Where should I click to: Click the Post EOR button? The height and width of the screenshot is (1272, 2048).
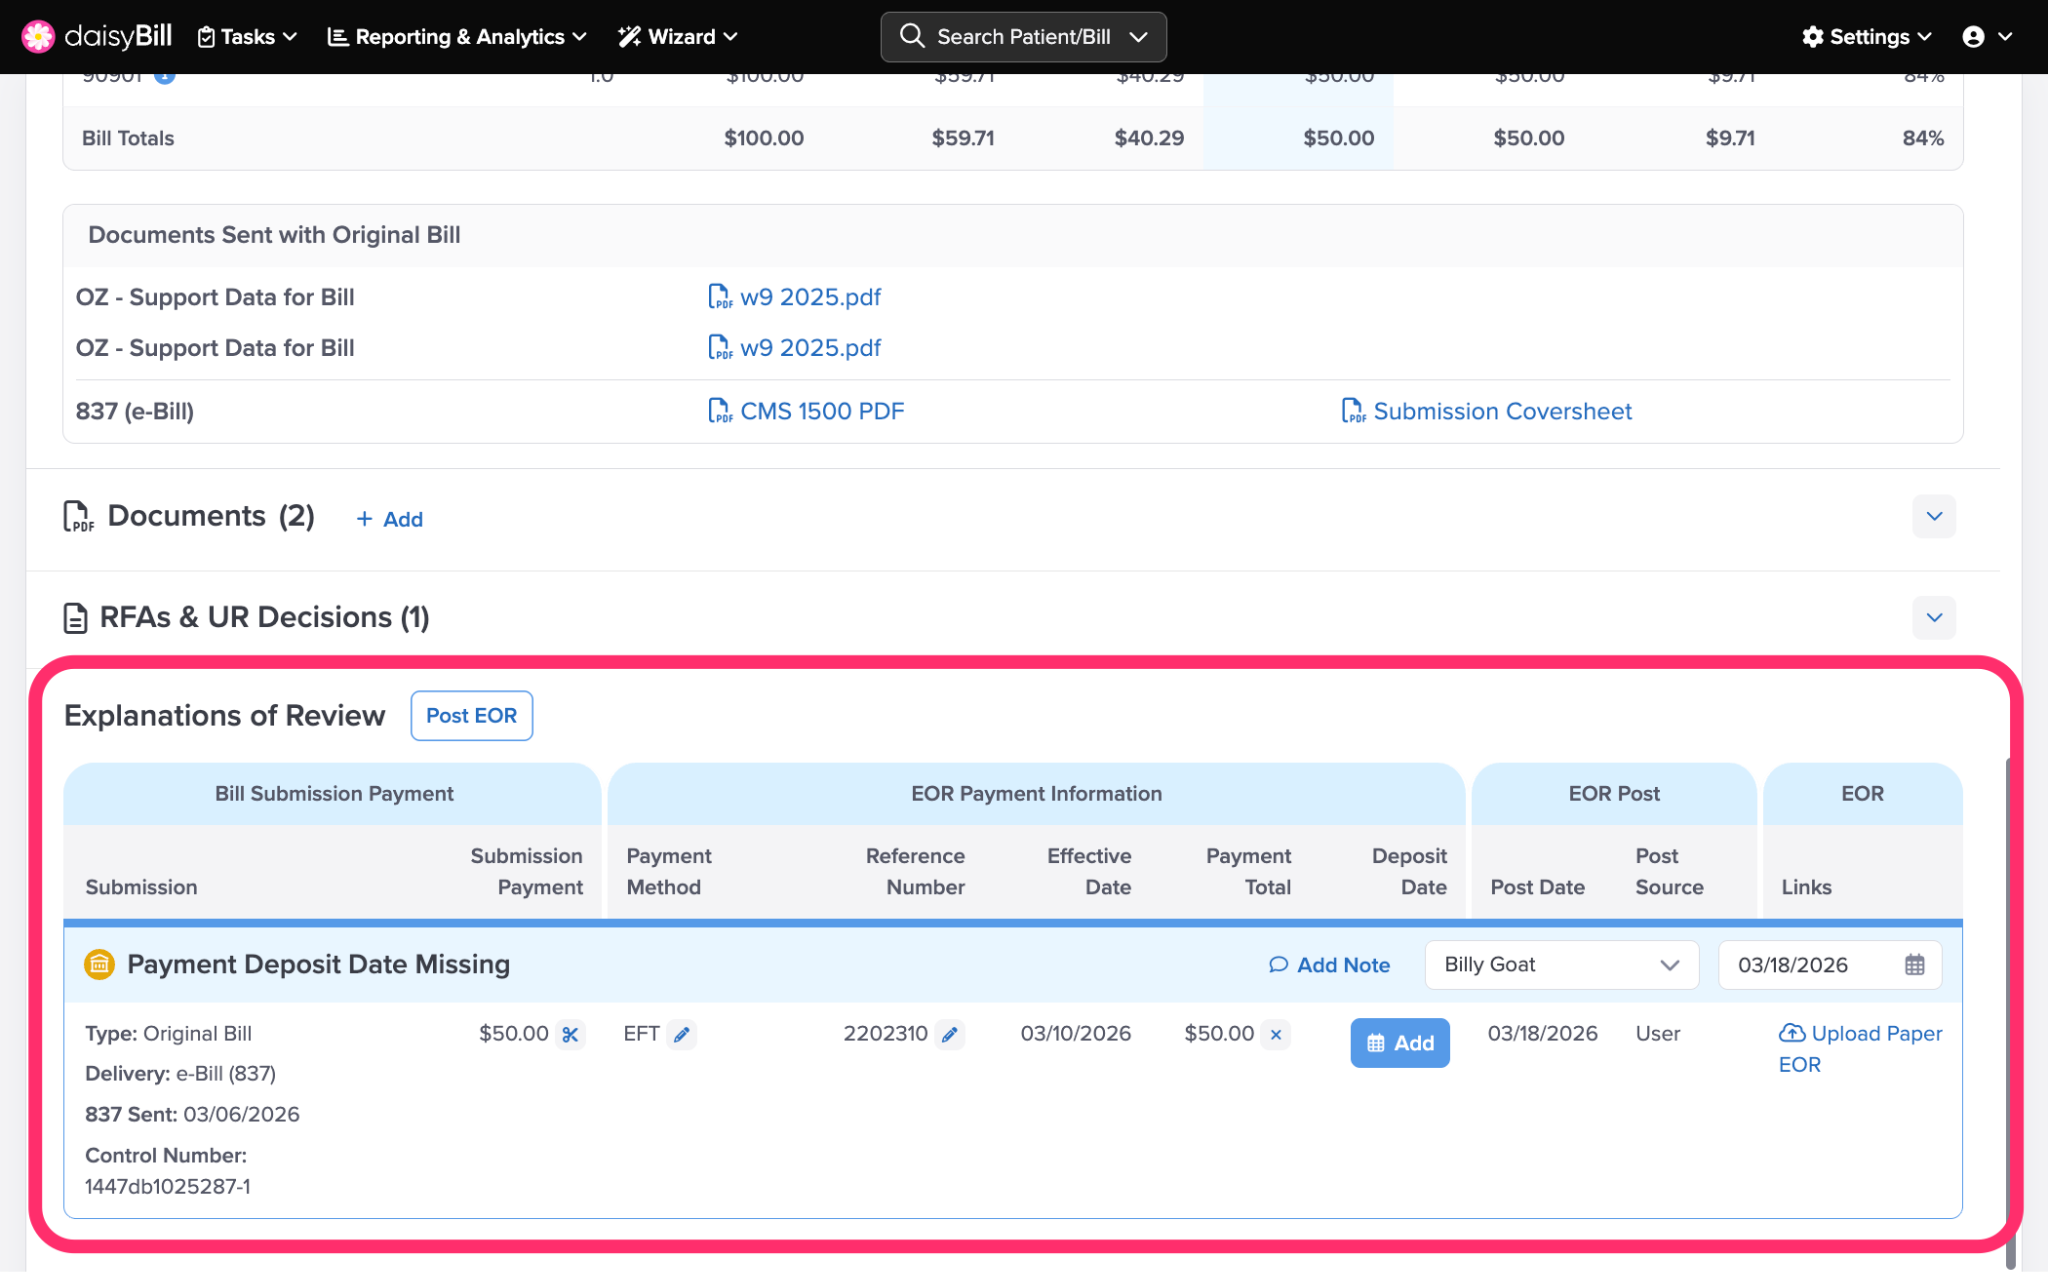tap(471, 716)
